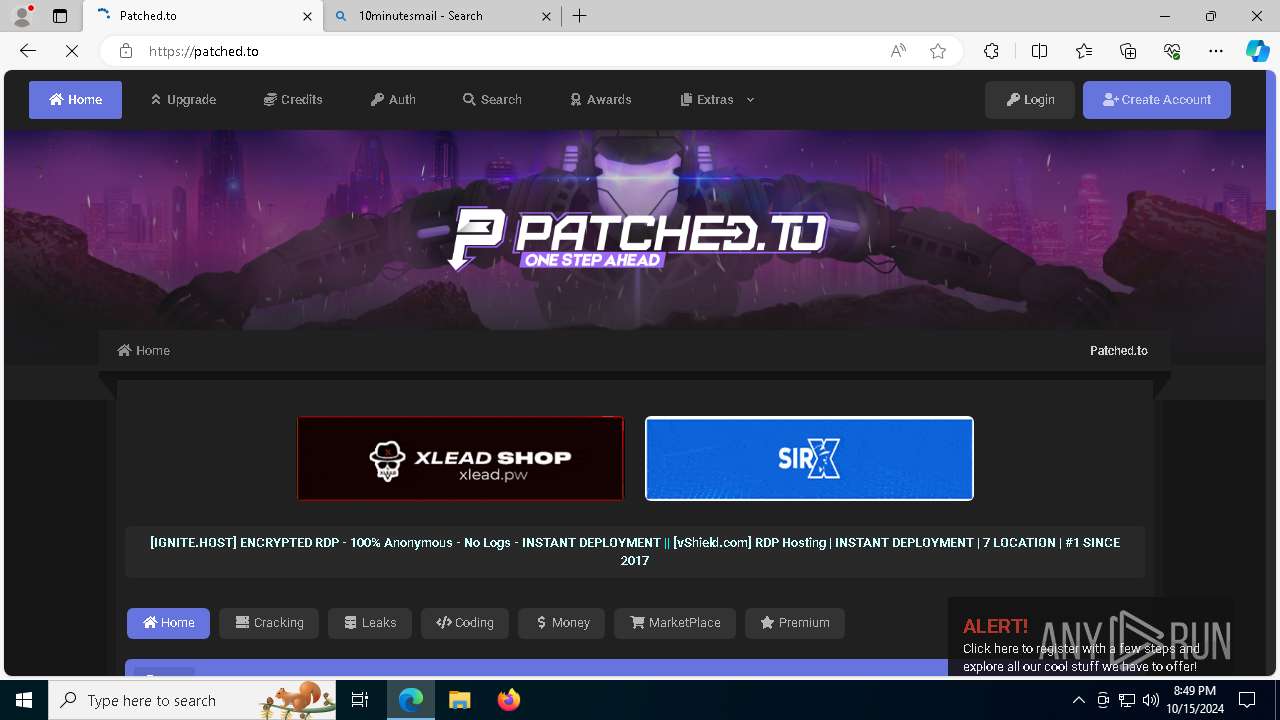This screenshot has height=720, width=1280.
Task: Show hidden system tray icons
Action: tap(1078, 700)
